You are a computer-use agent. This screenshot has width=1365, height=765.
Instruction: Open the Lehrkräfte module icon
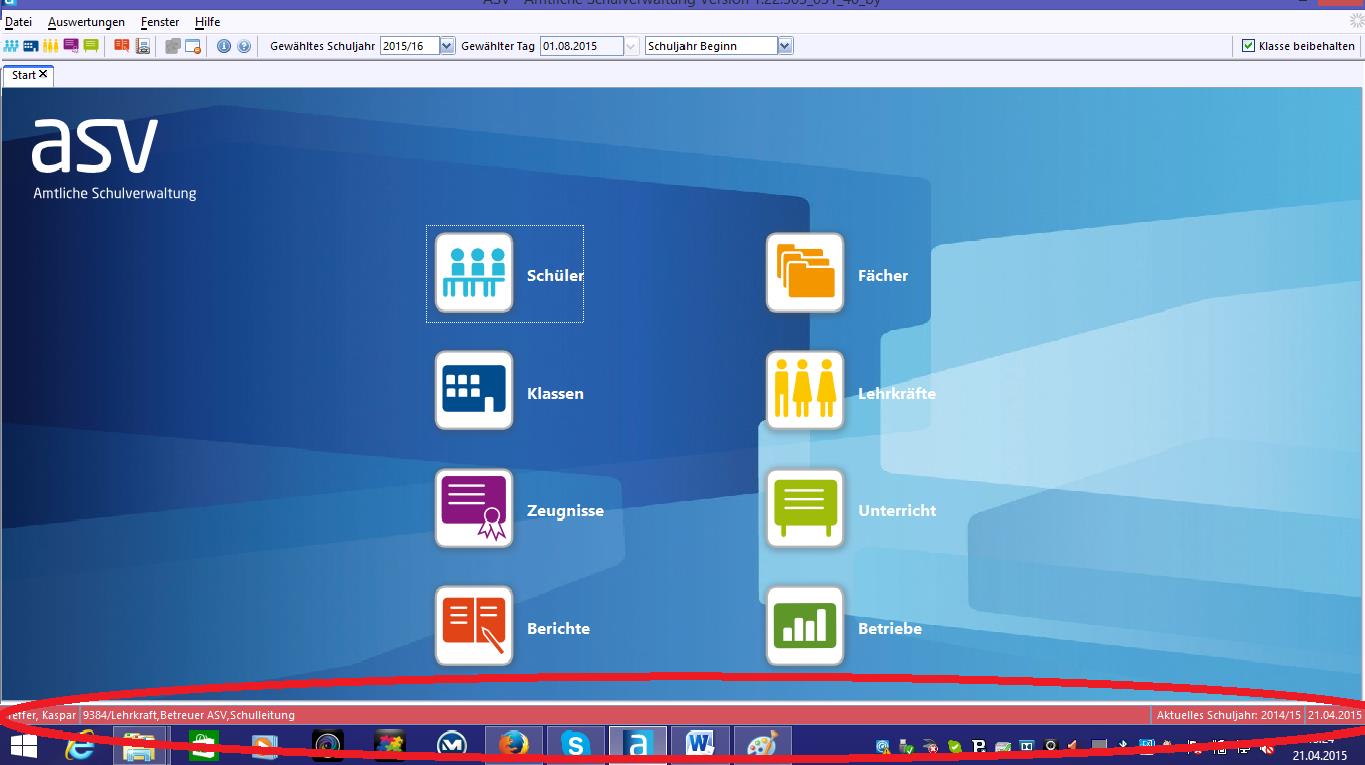(x=805, y=391)
